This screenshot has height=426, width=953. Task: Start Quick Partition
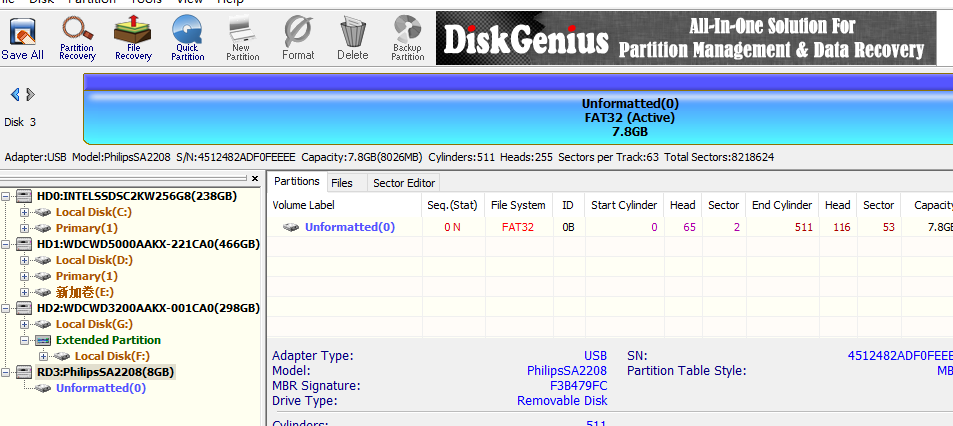187,38
